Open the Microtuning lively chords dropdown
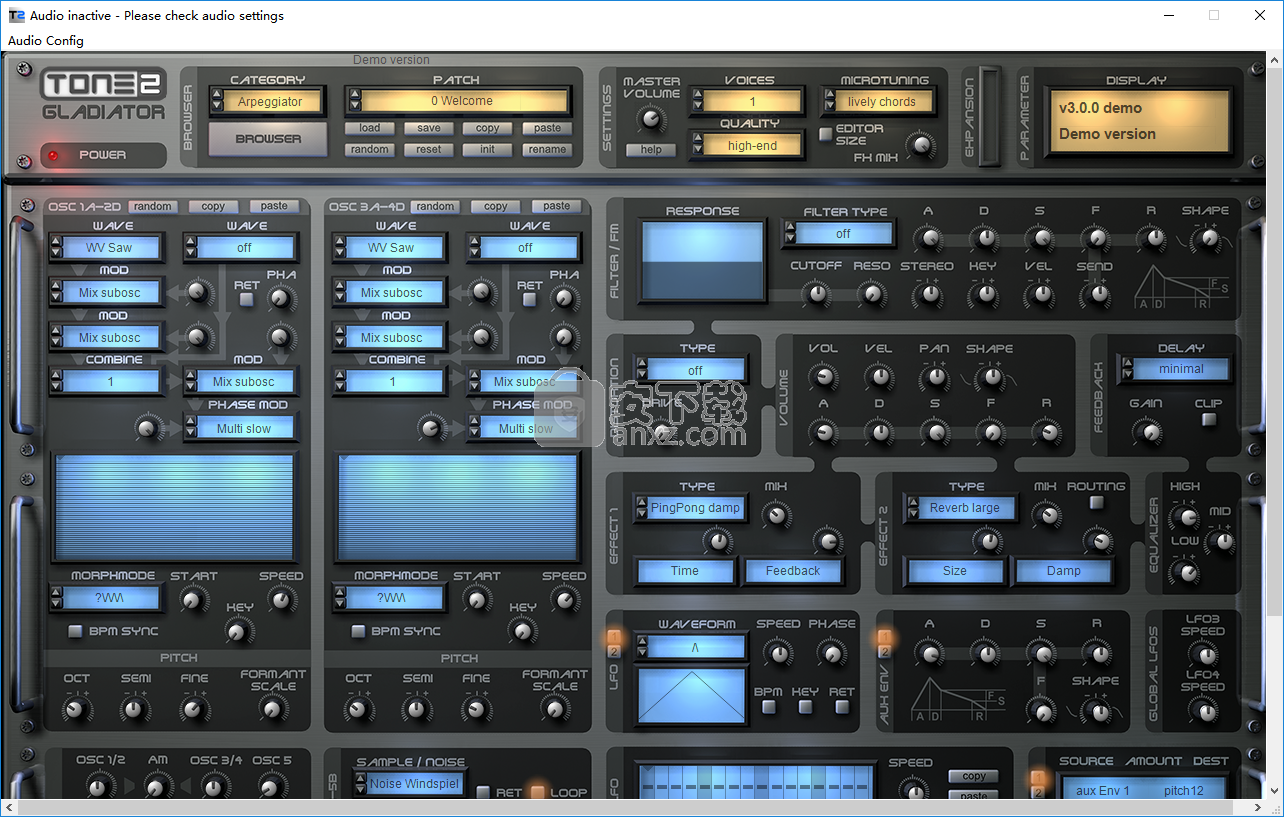The height and width of the screenshot is (817, 1284). pyautogui.click(x=877, y=101)
